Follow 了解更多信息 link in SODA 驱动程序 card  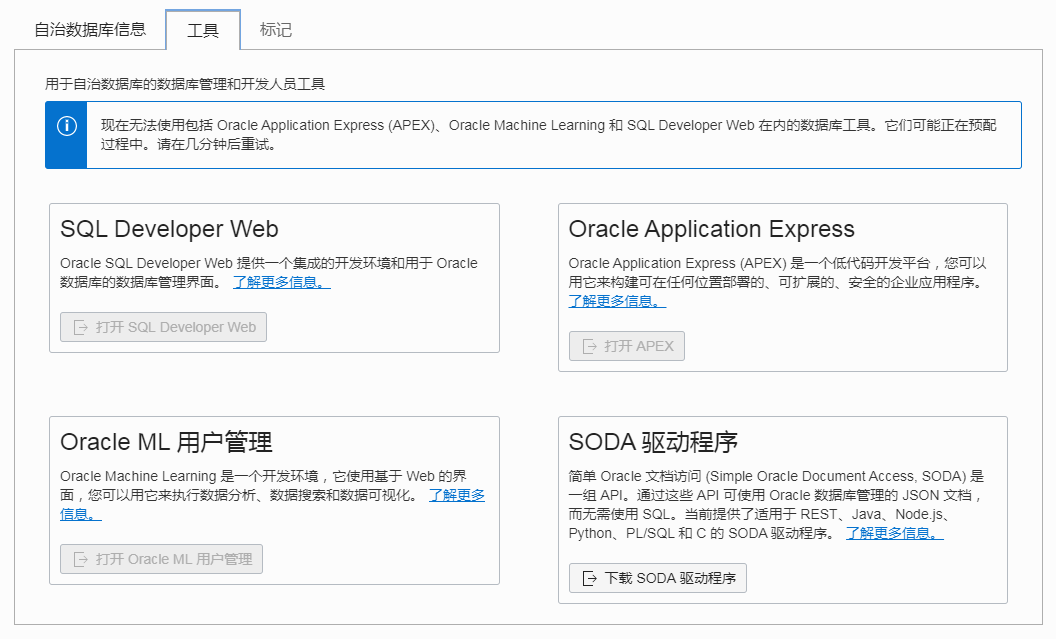893,533
